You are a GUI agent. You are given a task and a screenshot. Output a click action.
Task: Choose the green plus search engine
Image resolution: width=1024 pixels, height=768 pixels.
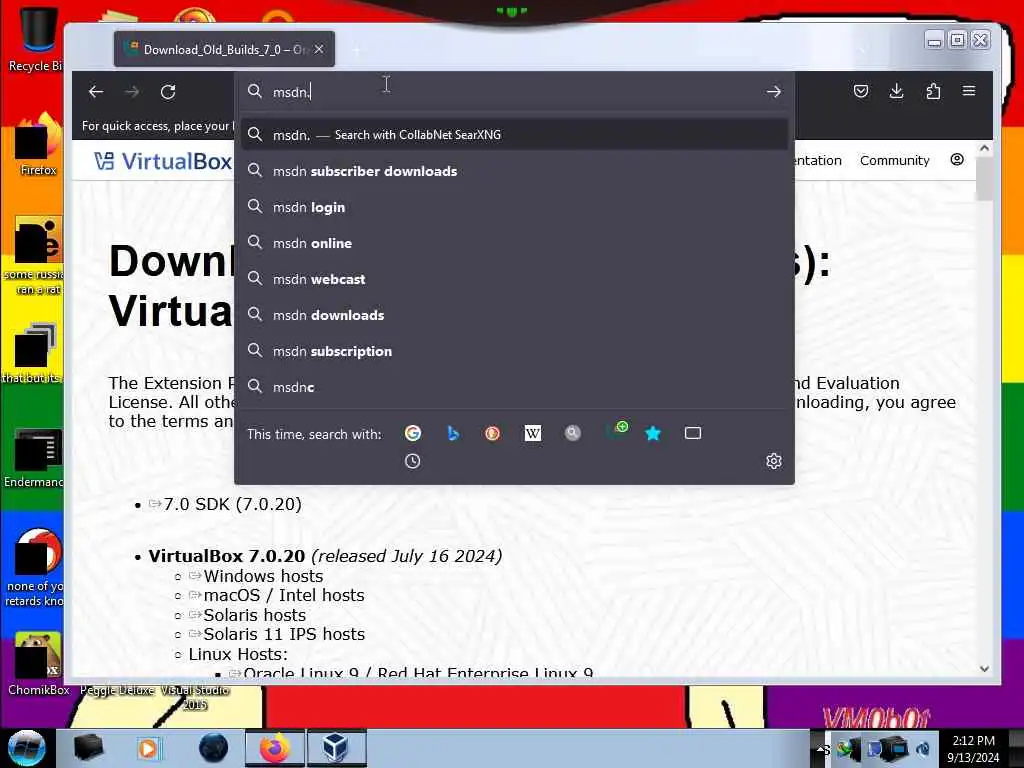click(x=617, y=431)
